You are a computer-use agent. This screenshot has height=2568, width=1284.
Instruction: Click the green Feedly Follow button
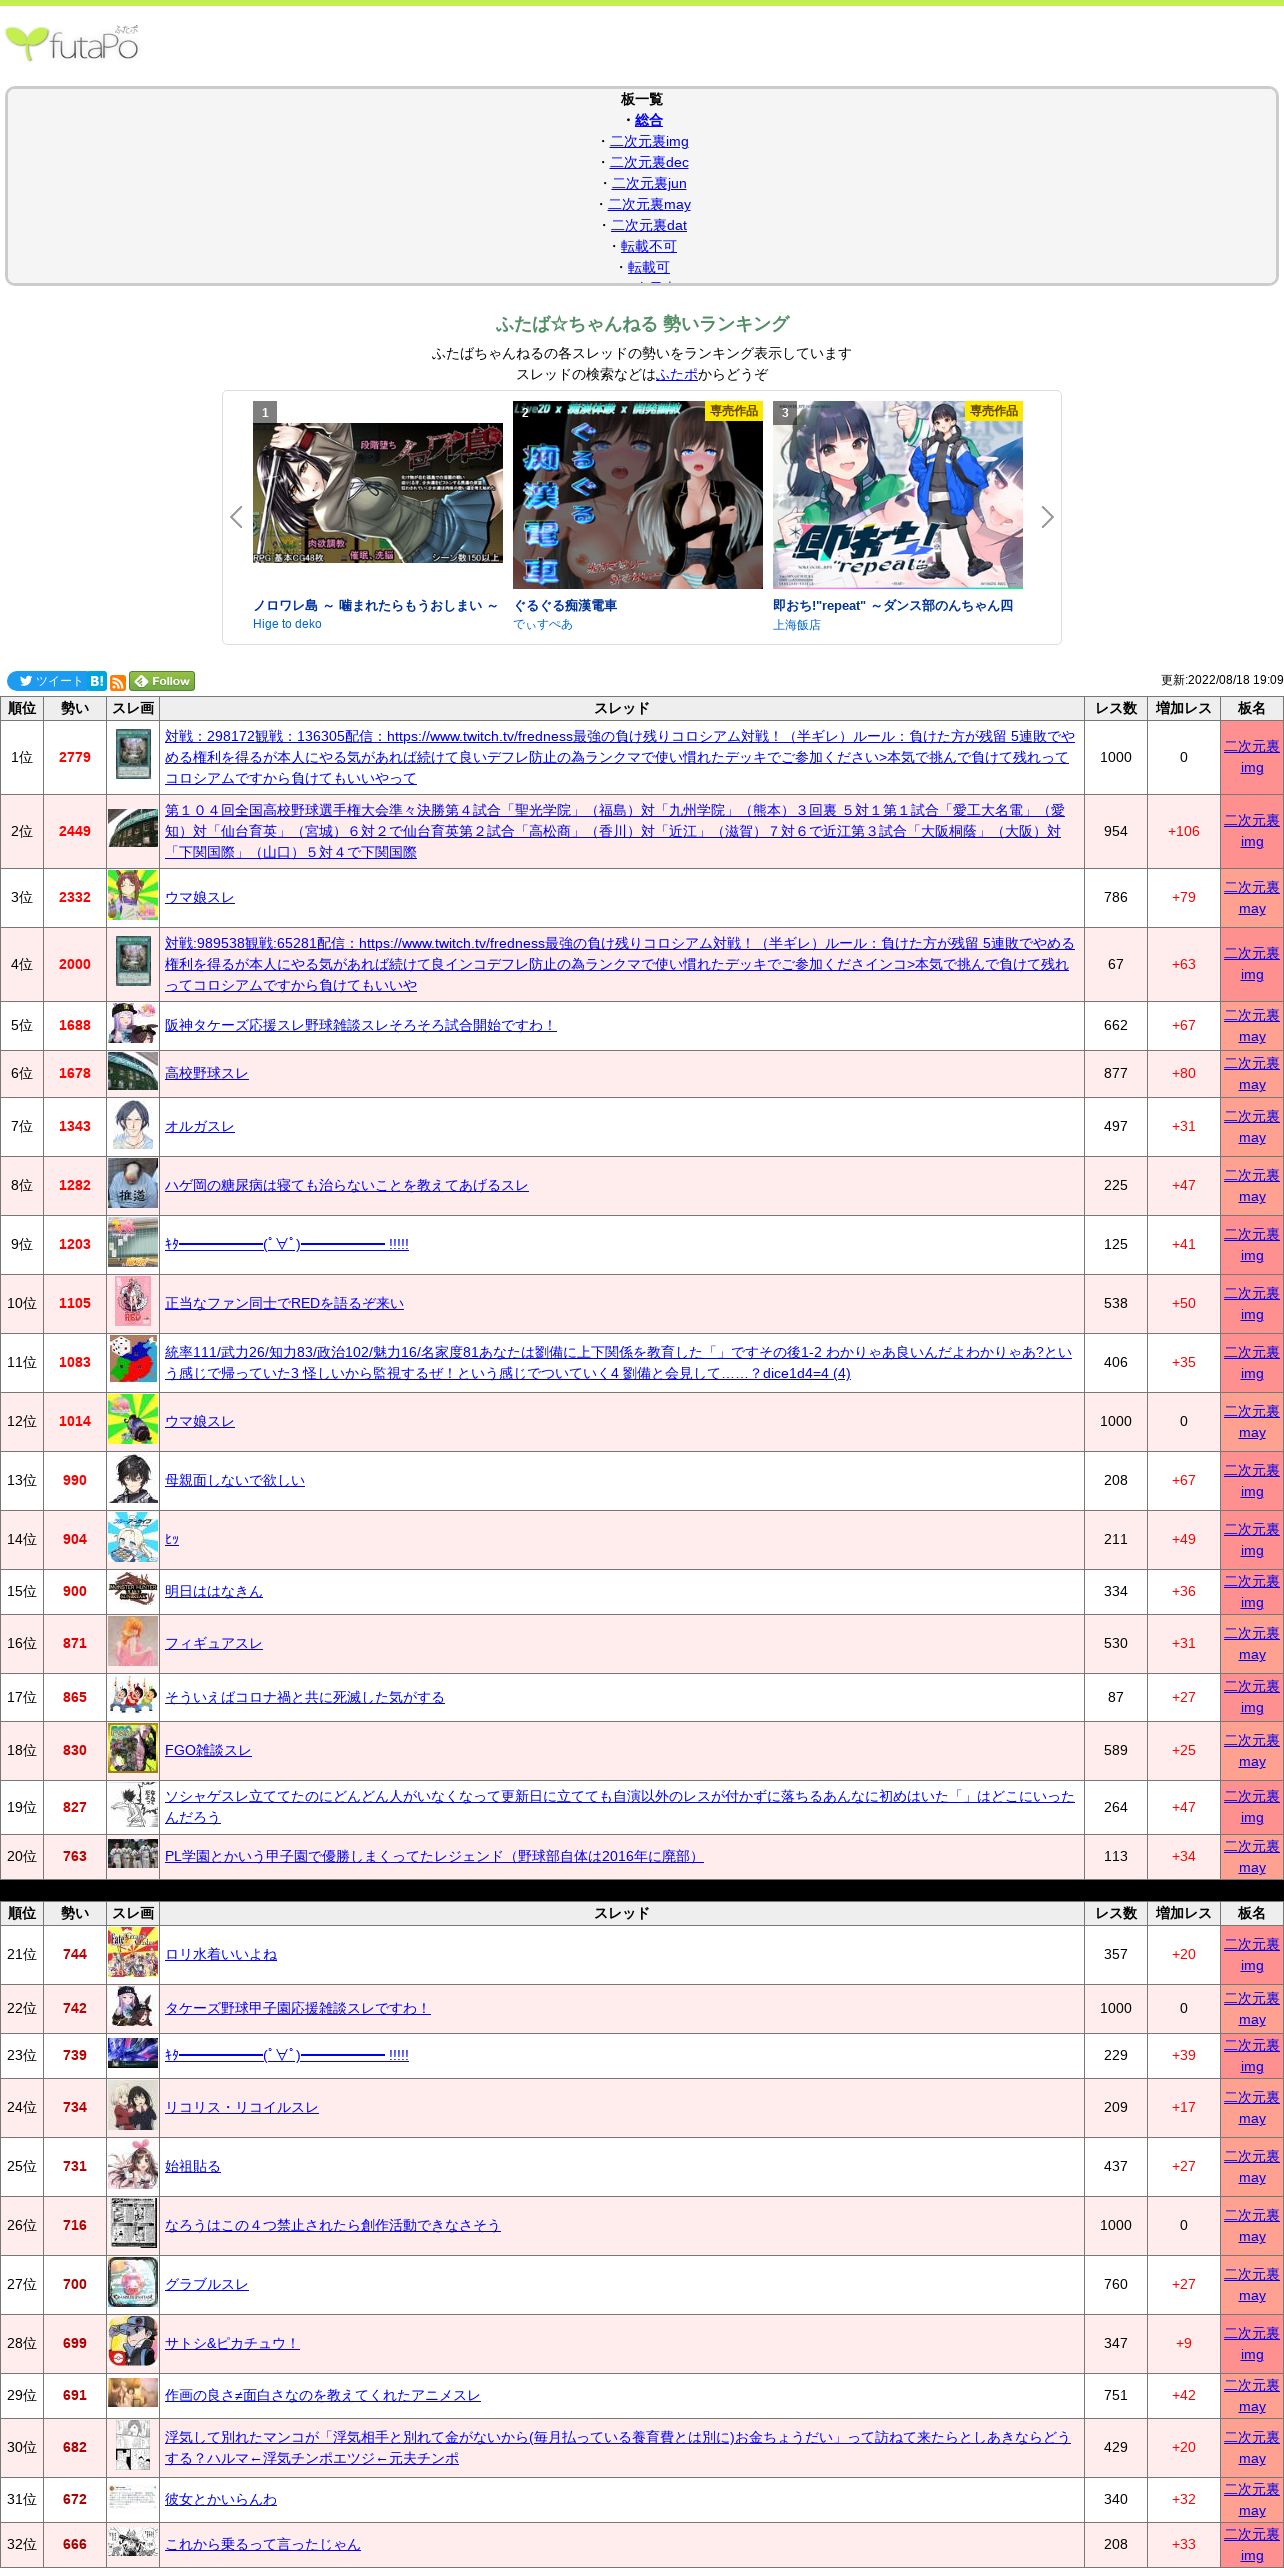(x=162, y=681)
